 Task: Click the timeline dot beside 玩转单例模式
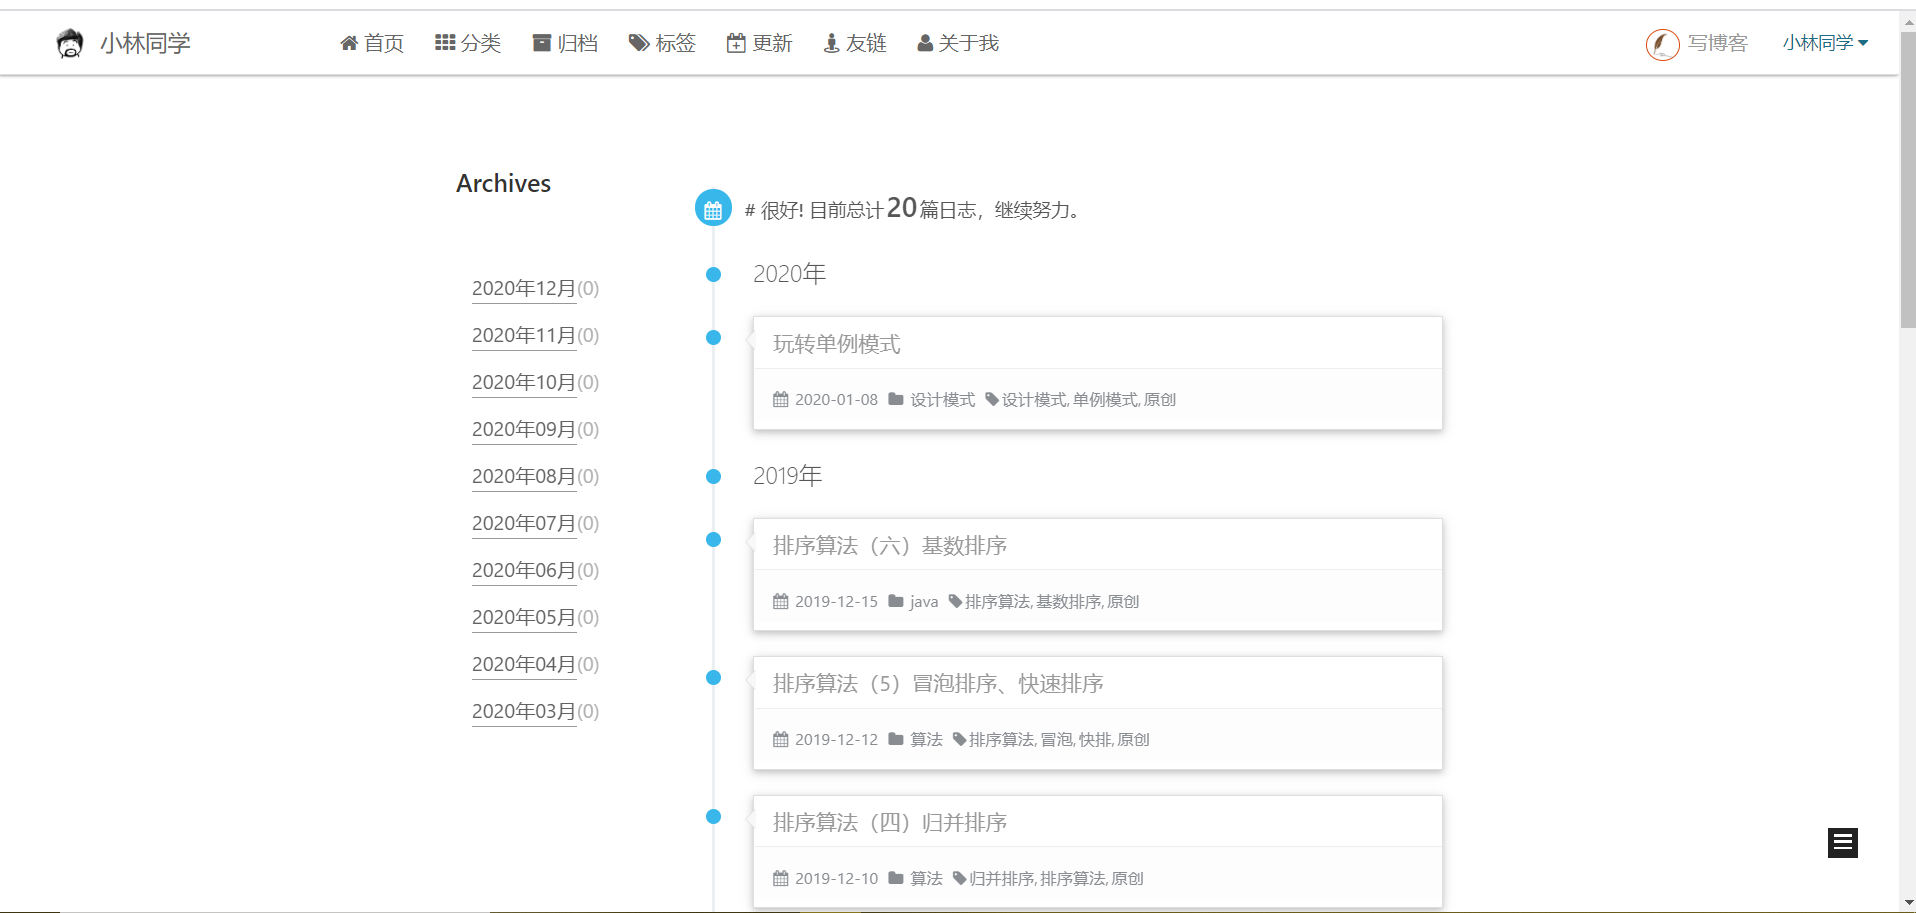(x=713, y=337)
